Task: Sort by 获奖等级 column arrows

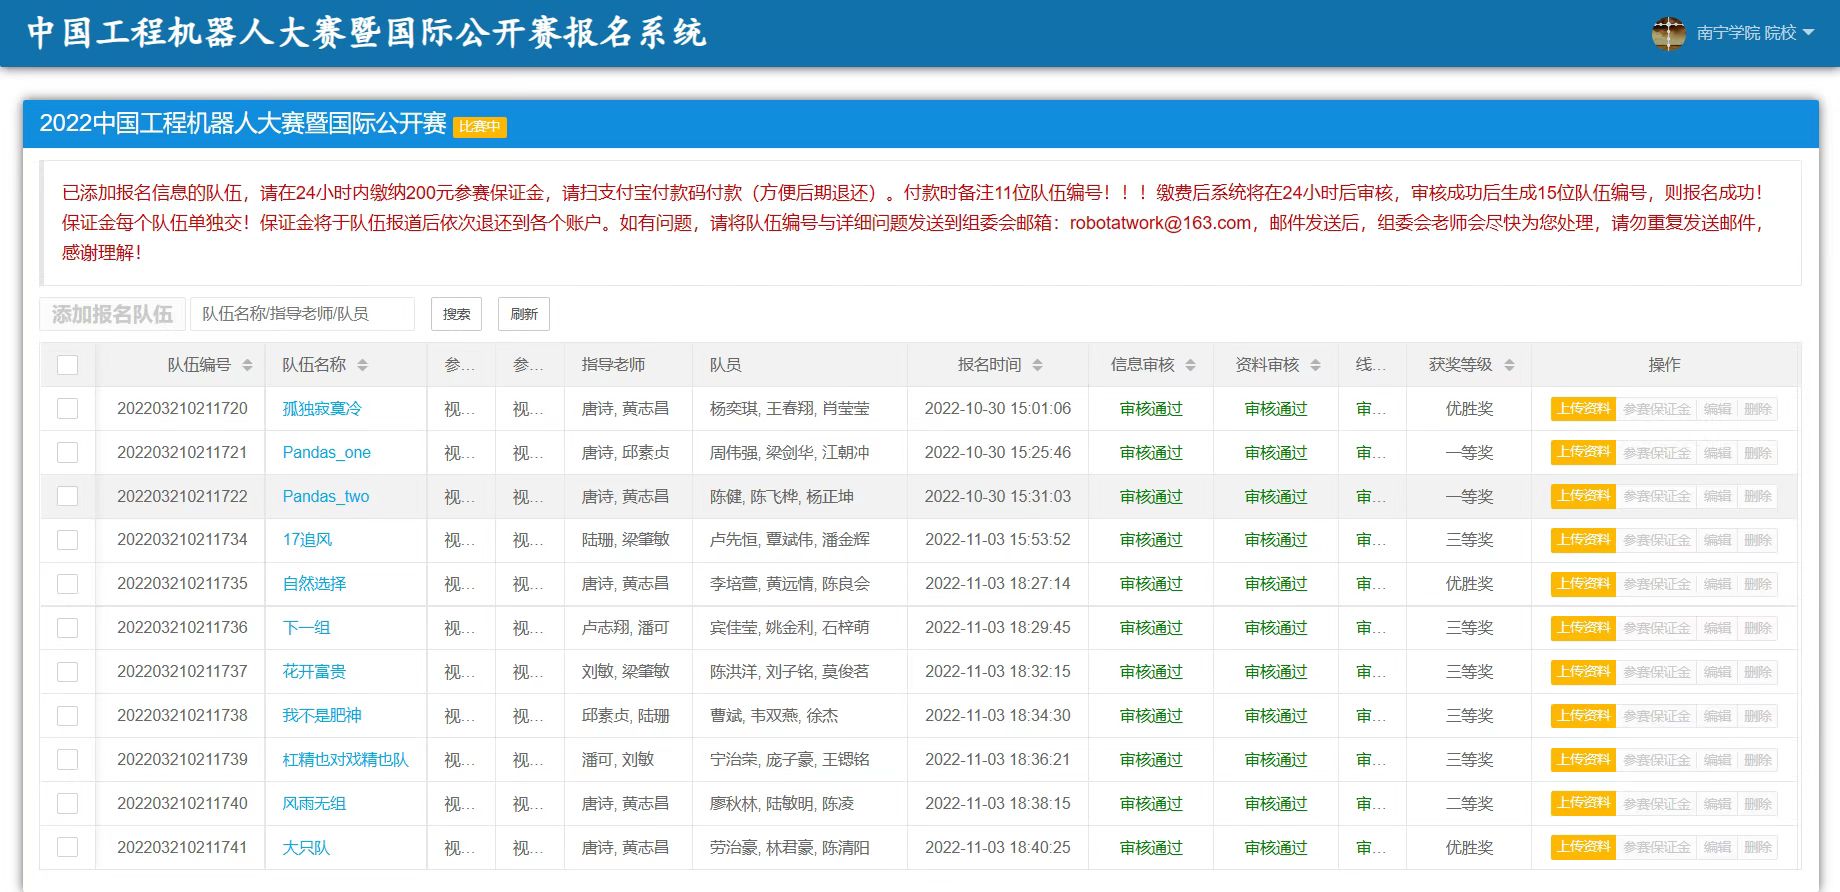Action: pos(1509,365)
